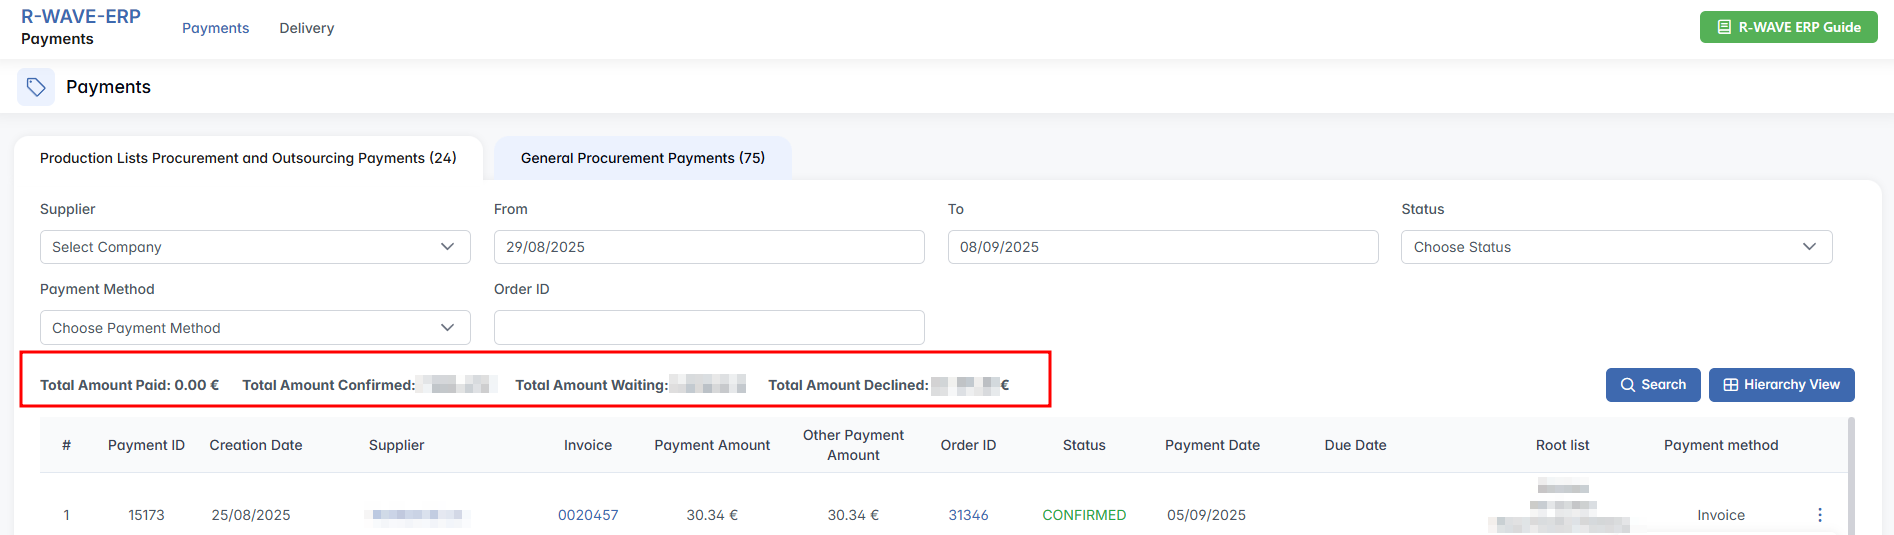Open invoice 0020457 link
This screenshot has width=1894, height=535.
point(588,515)
